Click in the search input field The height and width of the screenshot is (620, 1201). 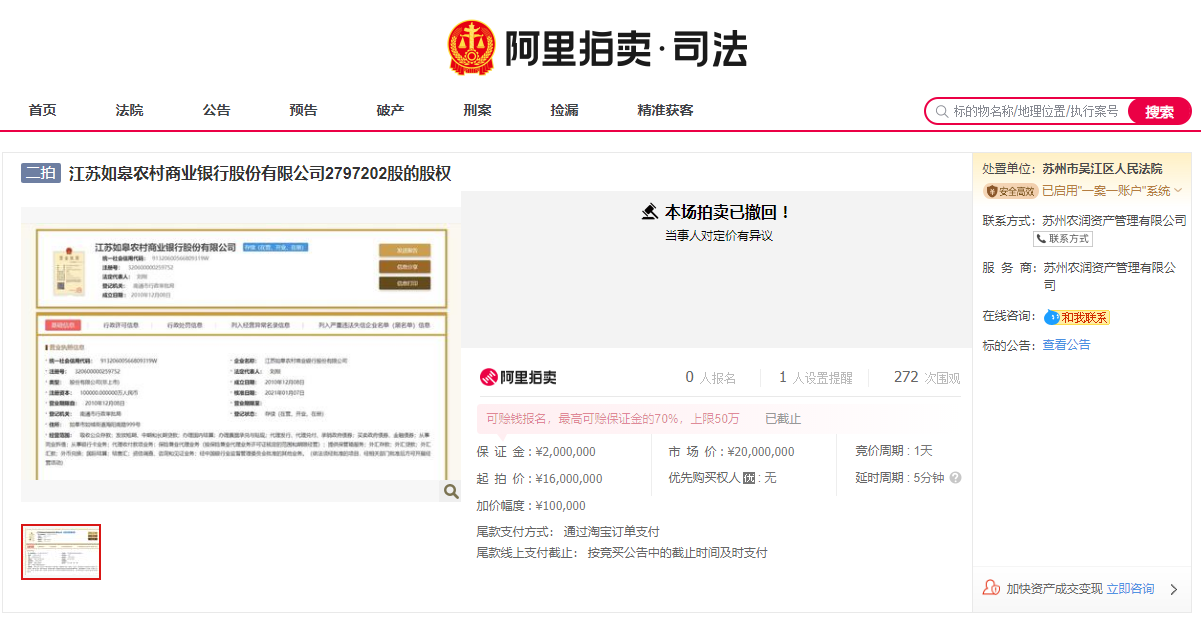point(1035,111)
